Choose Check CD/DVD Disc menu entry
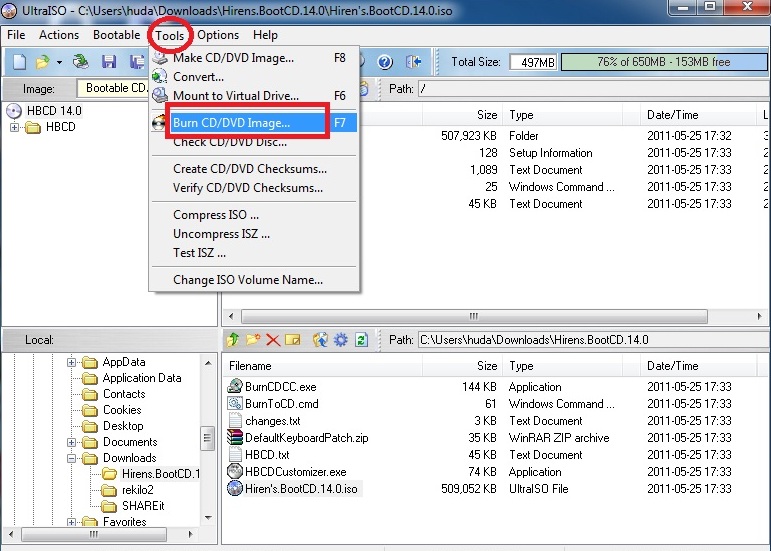Viewport: 771px width, 551px height. click(254, 143)
